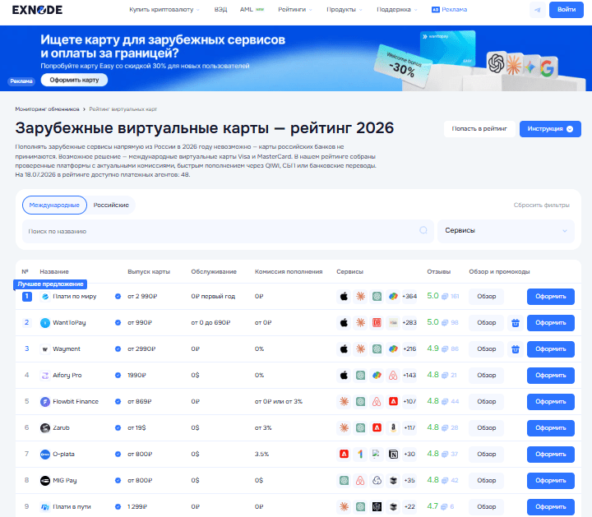
Task: Select the Международные filter toggle
Action: click(x=54, y=205)
